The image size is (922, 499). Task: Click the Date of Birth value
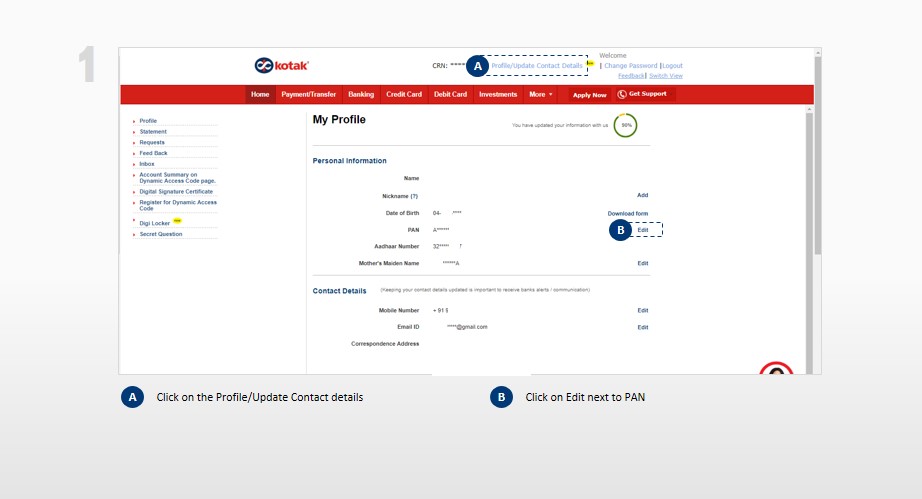pyautogui.click(x=447, y=213)
